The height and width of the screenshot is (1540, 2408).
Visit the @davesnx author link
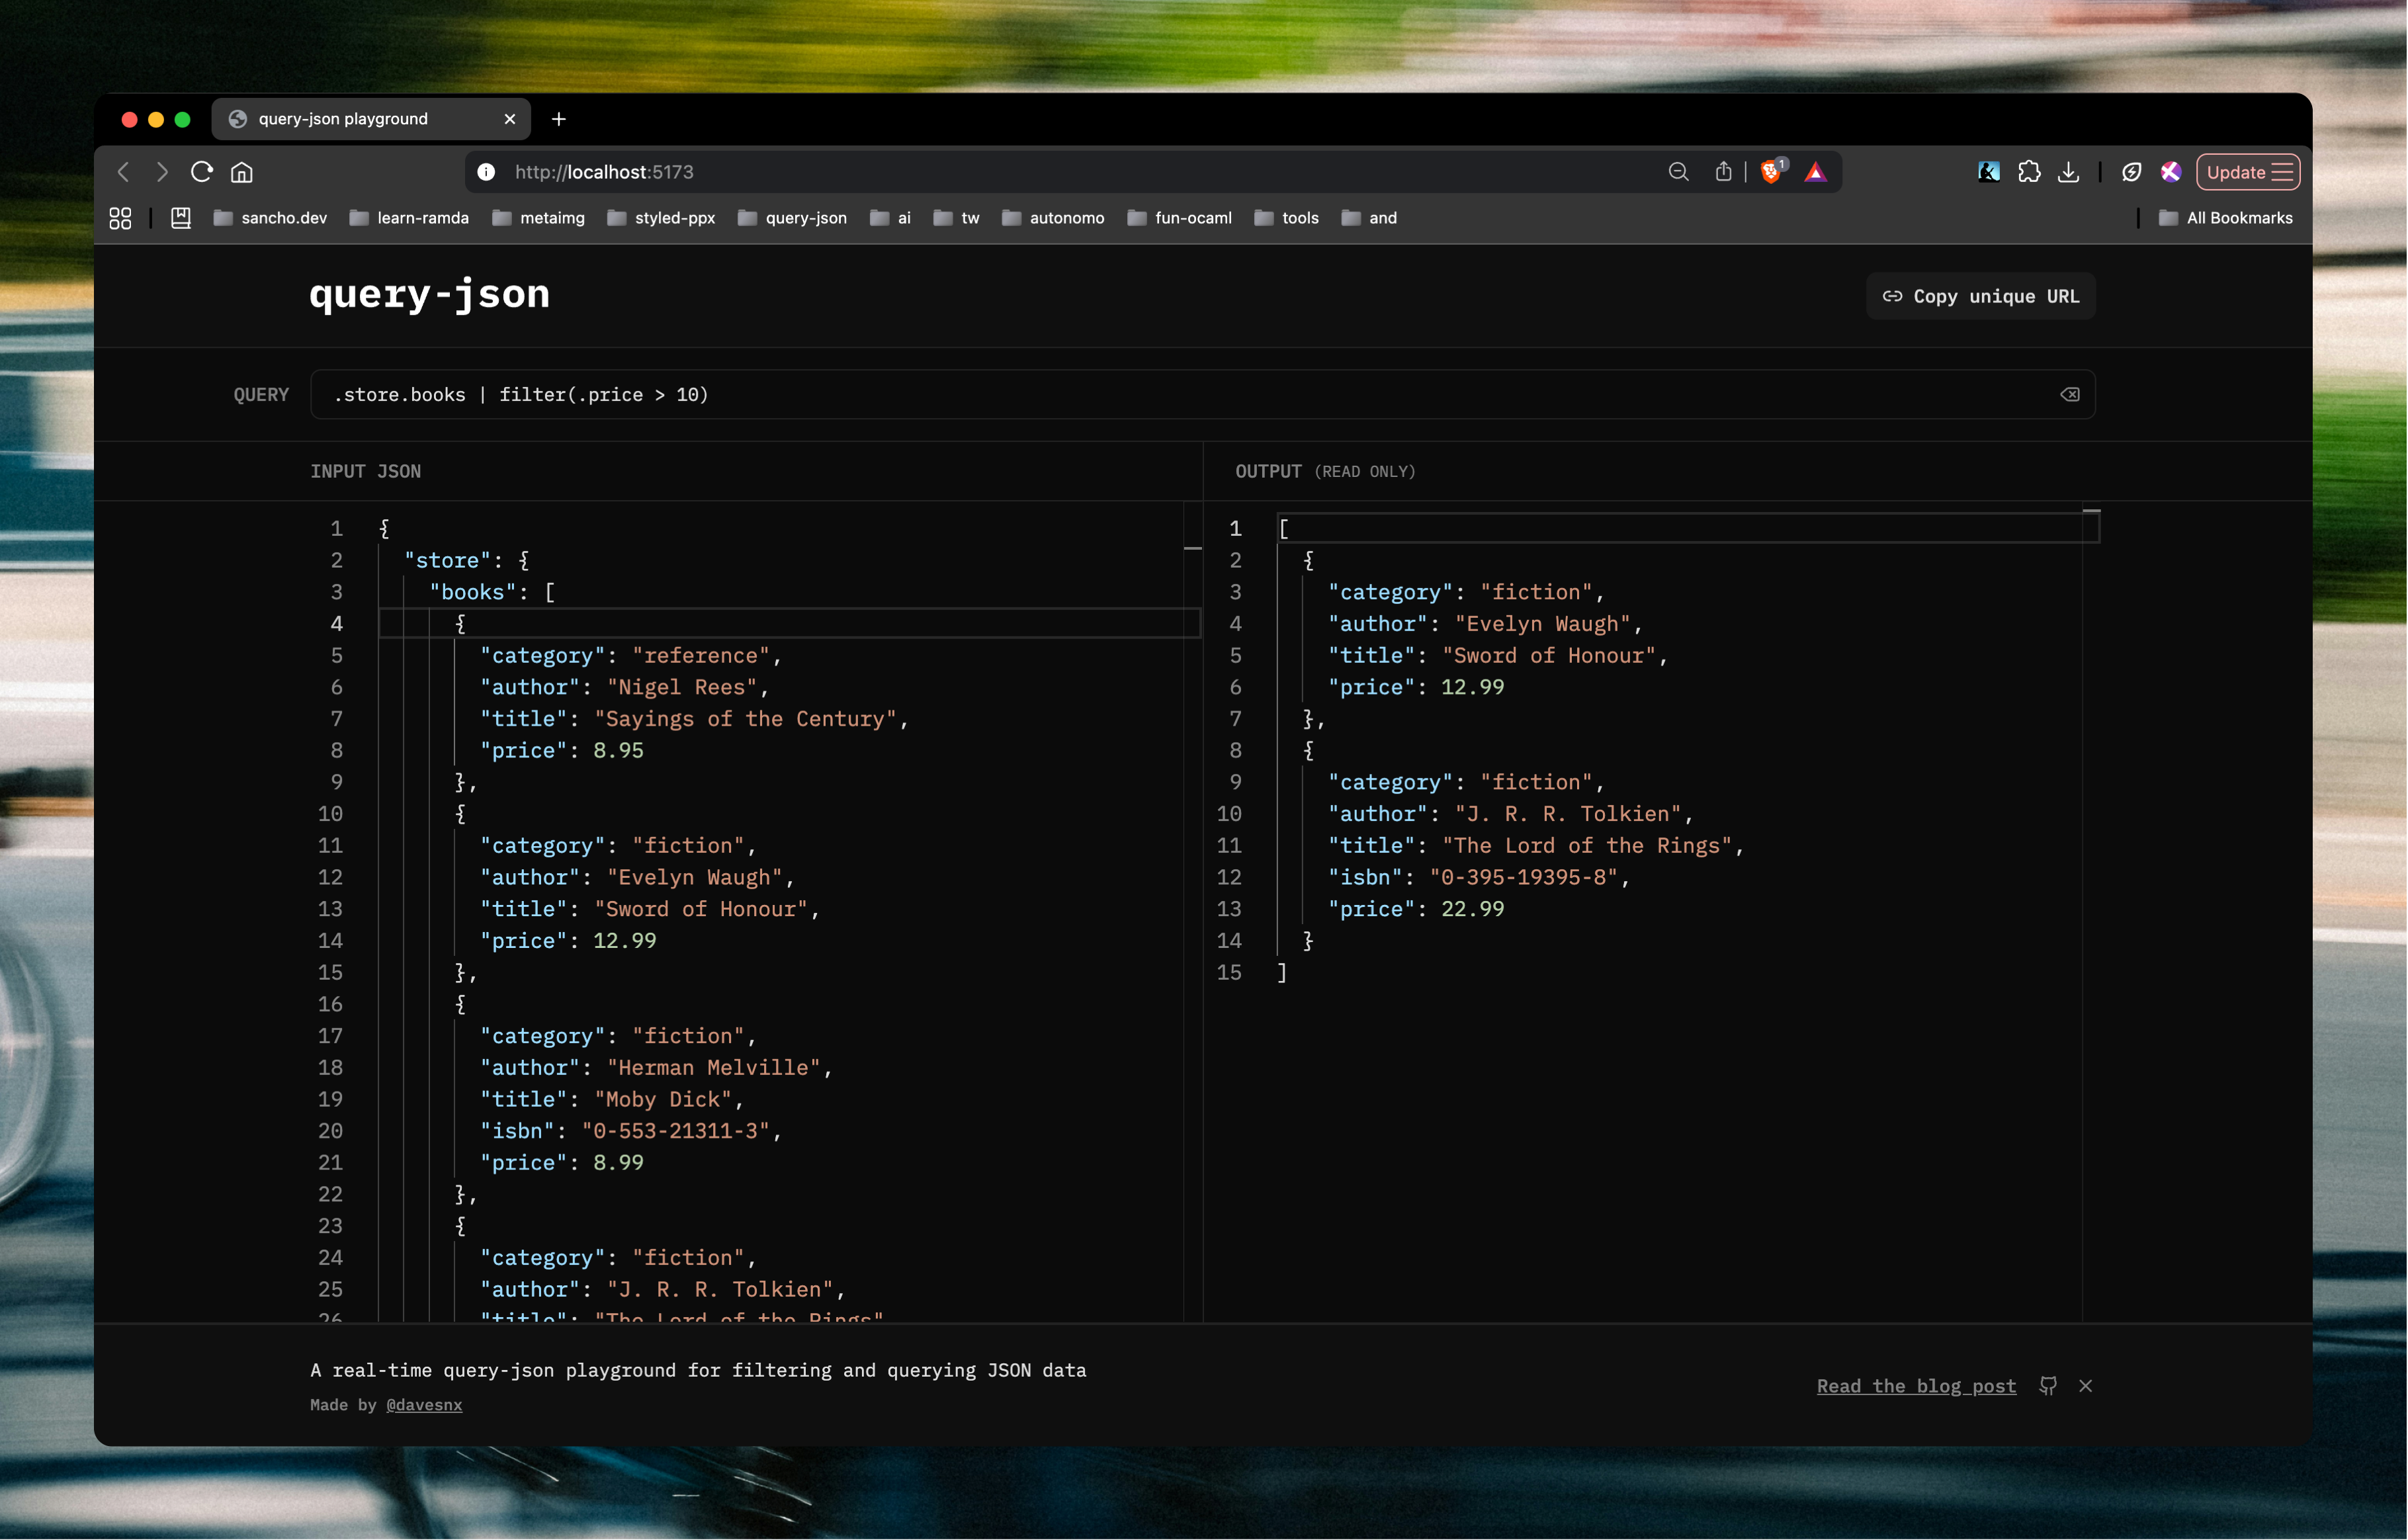click(x=424, y=1405)
